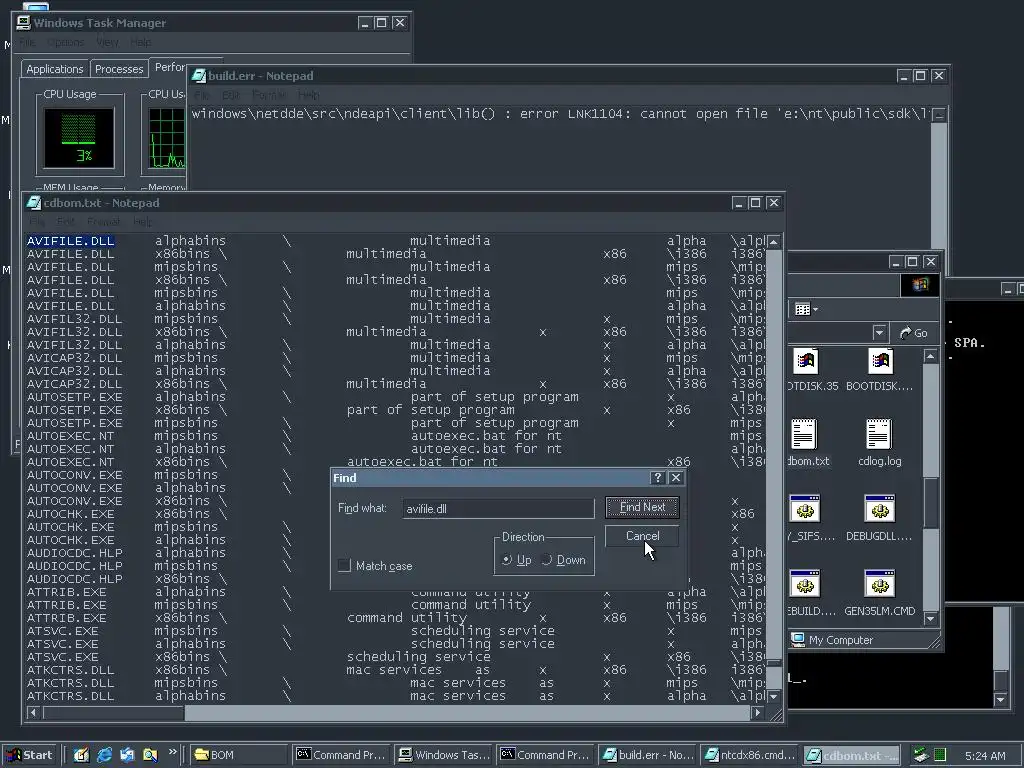1024x768 pixels.
Task: Click the quick launch overflow chevron
Action: pos(172,752)
